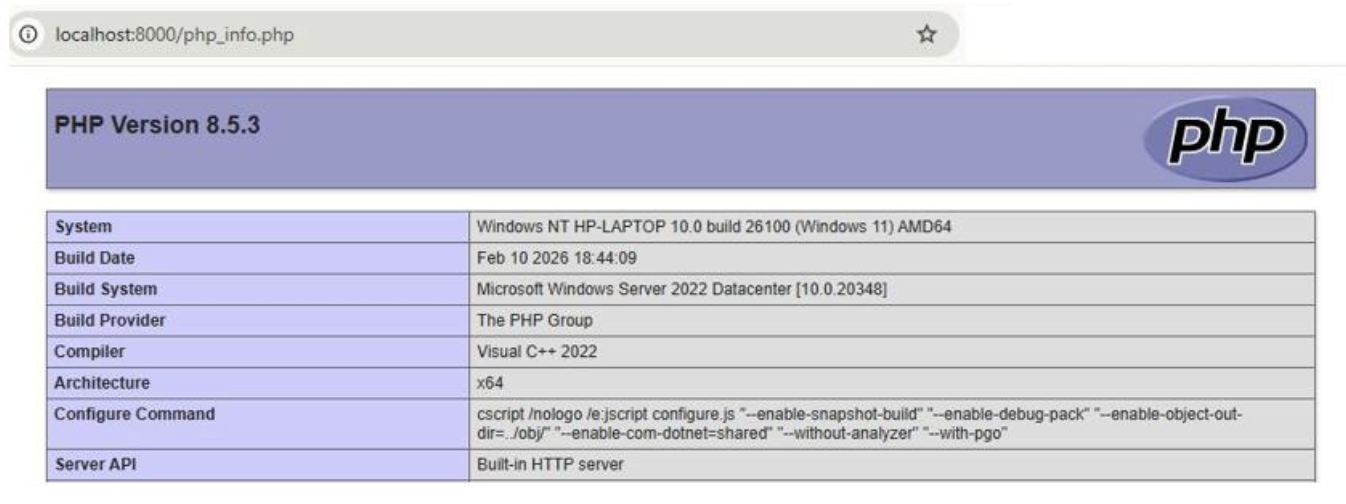Screen dimensions: 1346x504
Task: Click the Build Date row label
Action: [95, 258]
